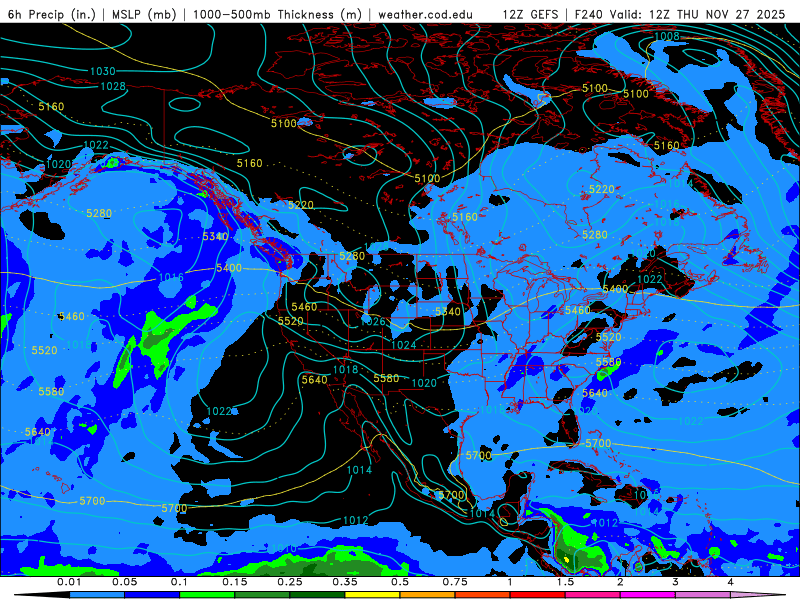The height and width of the screenshot is (600, 800).
Task: Click the bright green 0.1–0.15 legend swatch
Action: point(207,595)
